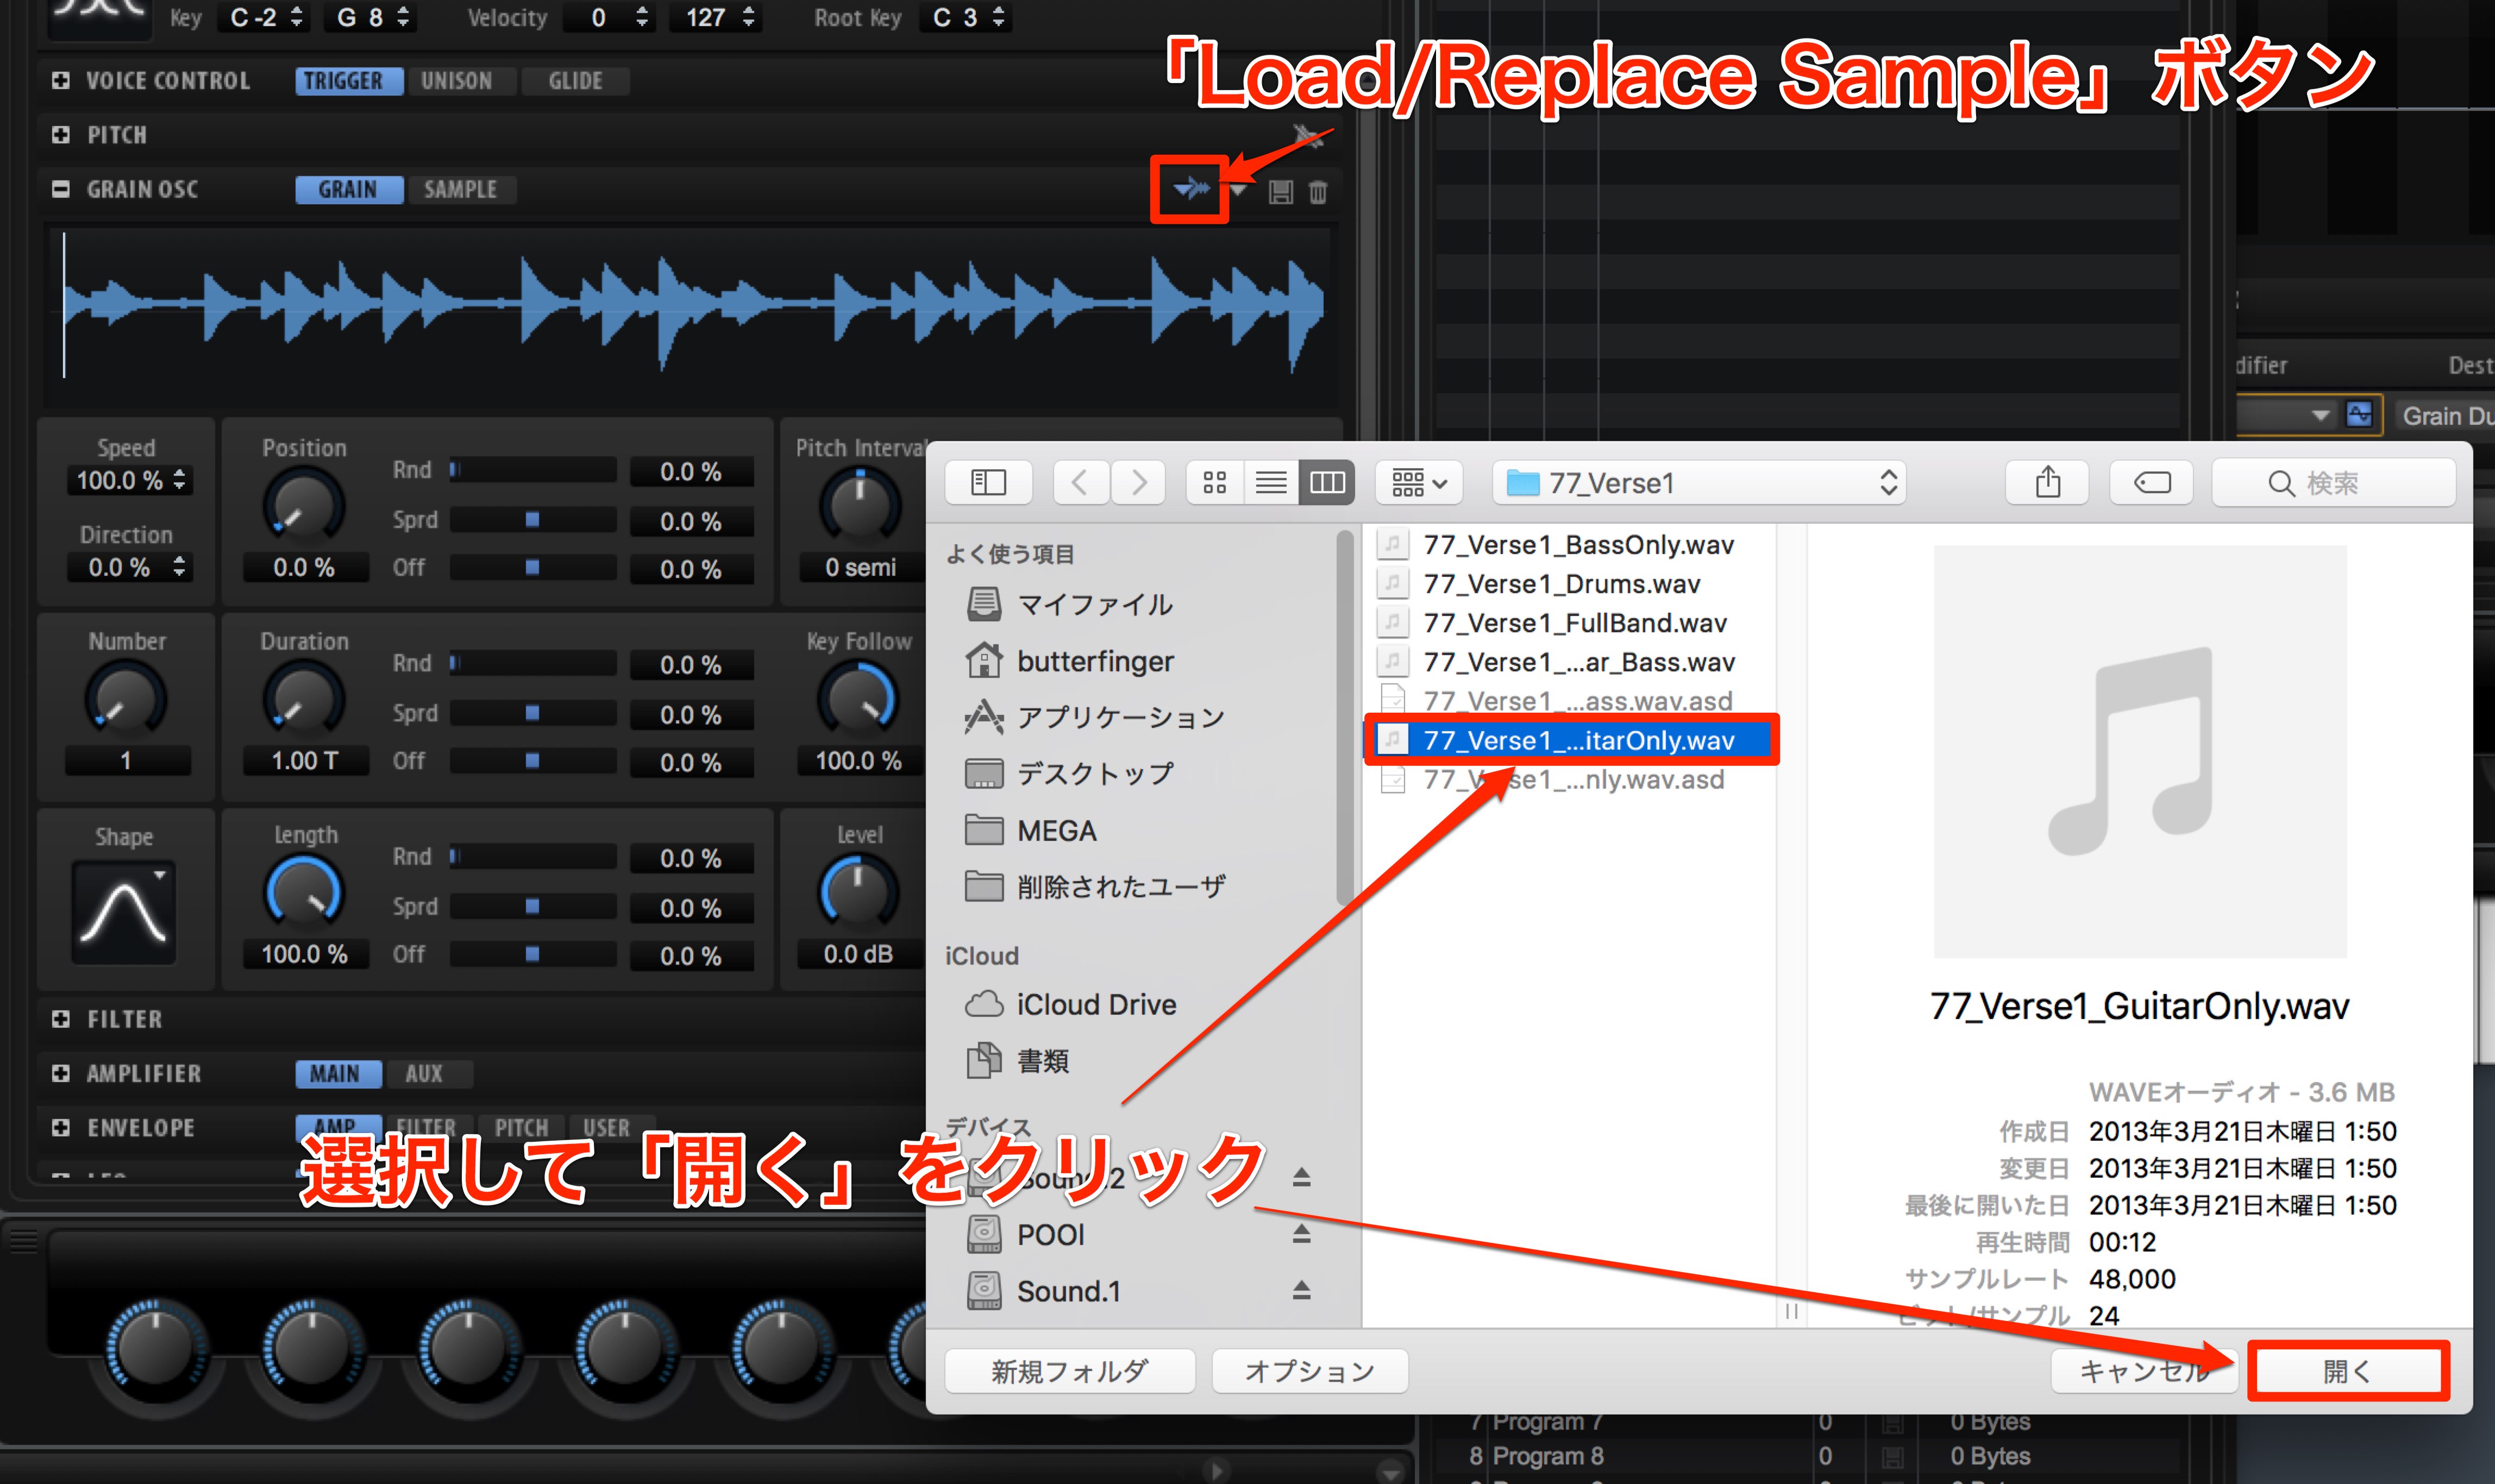This screenshot has width=2495, height=1484.
Task: Open the item arrangement dropdown
Action: [x=1419, y=483]
